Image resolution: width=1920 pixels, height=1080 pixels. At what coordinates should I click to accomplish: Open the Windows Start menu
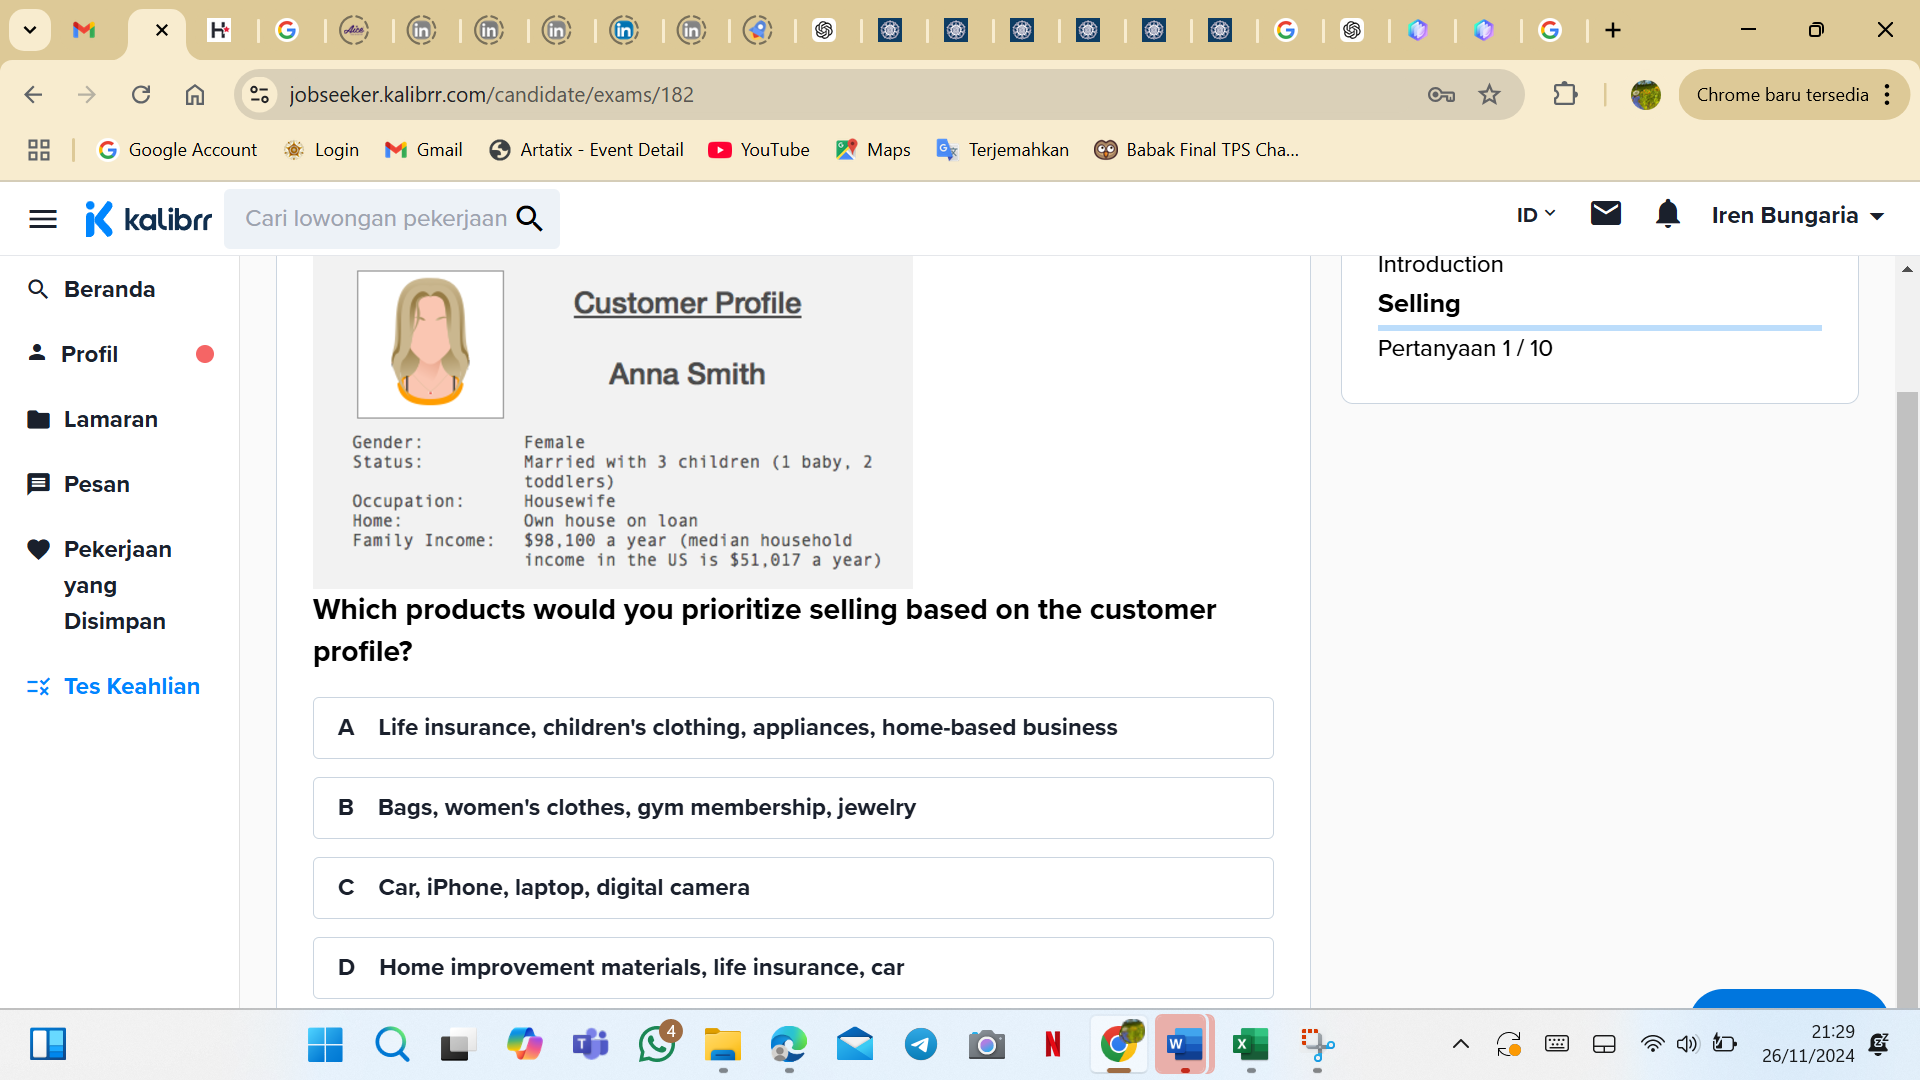[x=325, y=1045]
